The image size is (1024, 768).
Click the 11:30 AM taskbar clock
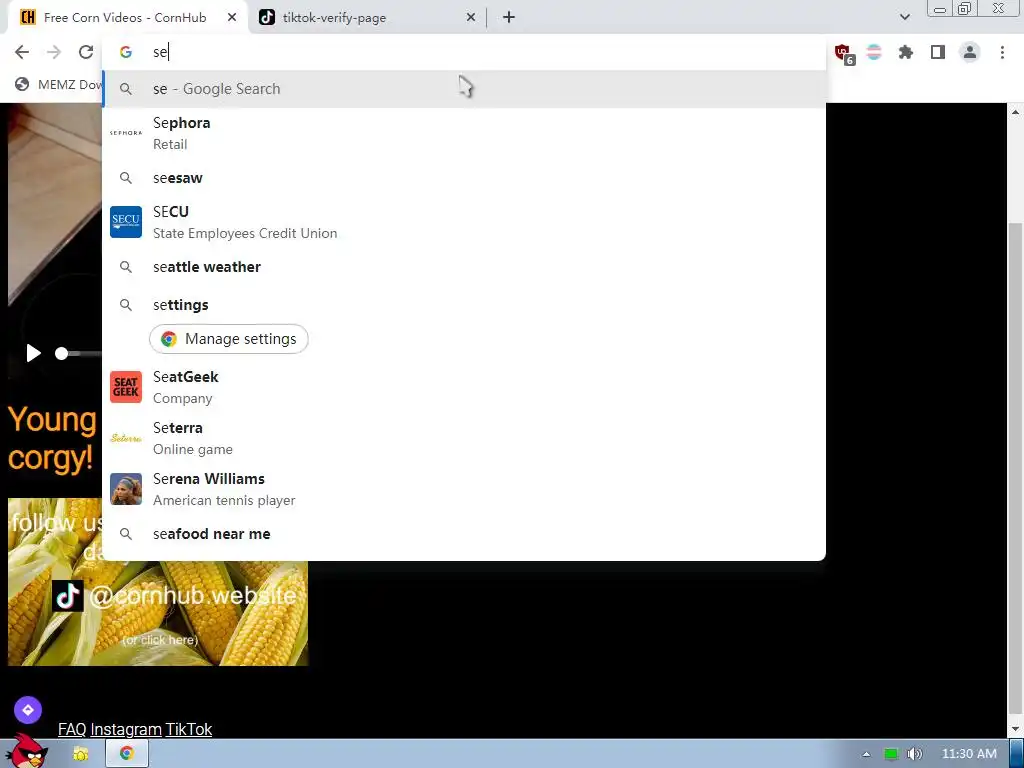[969, 754]
